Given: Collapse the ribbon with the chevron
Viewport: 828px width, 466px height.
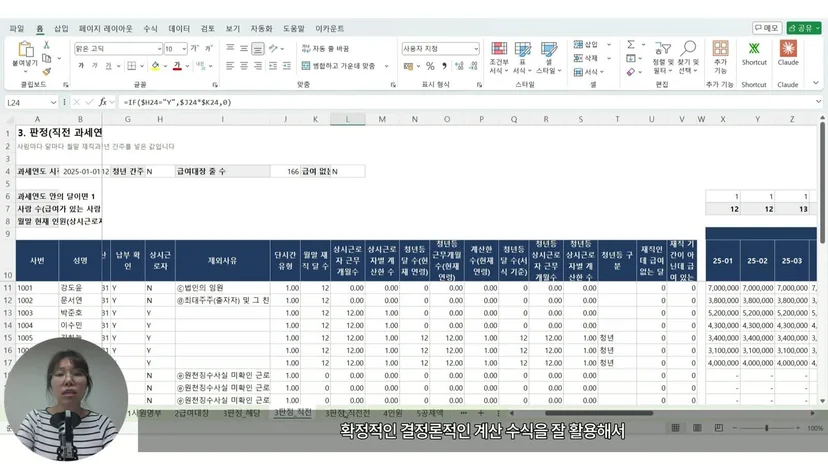Looking at the screenshot, I should pos(816,83).
